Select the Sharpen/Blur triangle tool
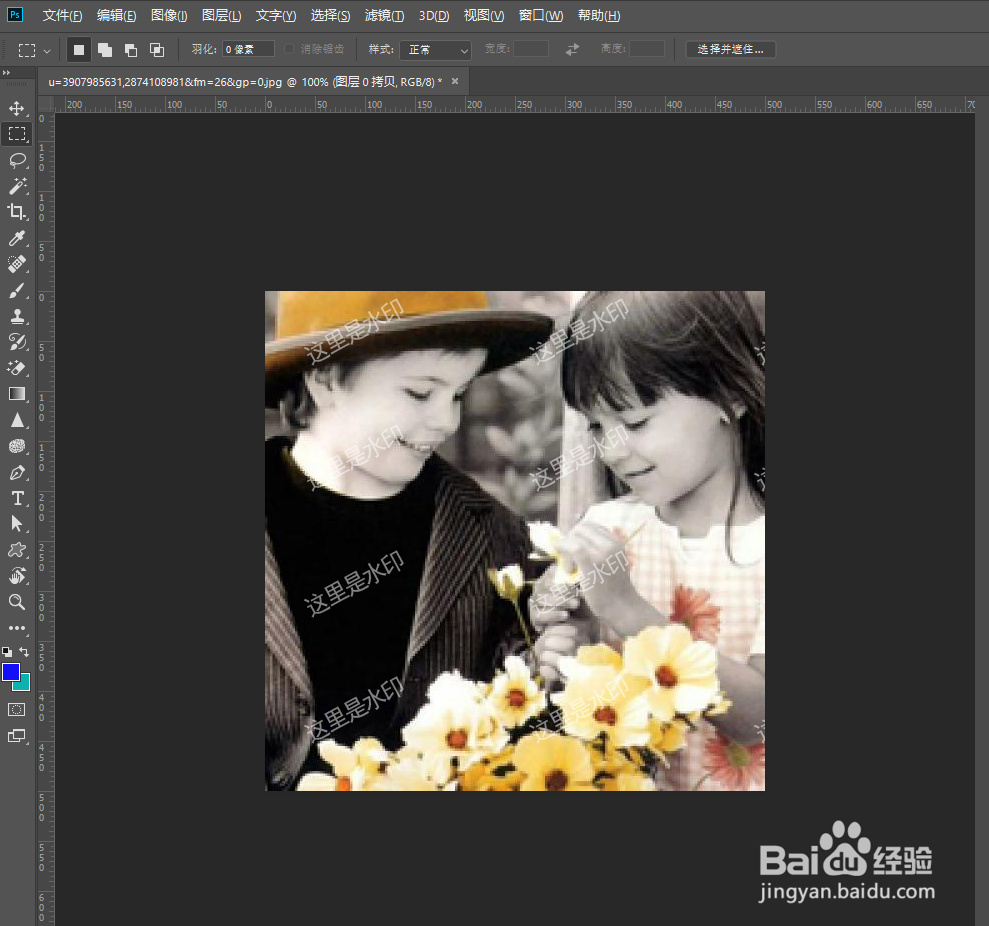 pyautogui.click(x=17, y=420)
